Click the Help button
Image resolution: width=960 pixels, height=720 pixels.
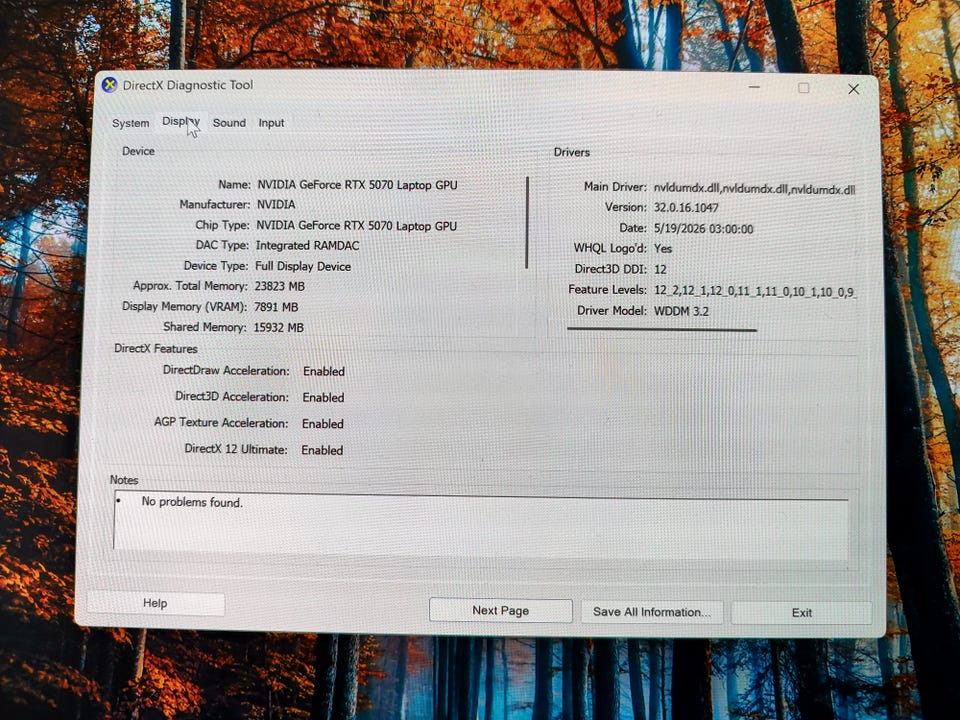tap(156, 603)
